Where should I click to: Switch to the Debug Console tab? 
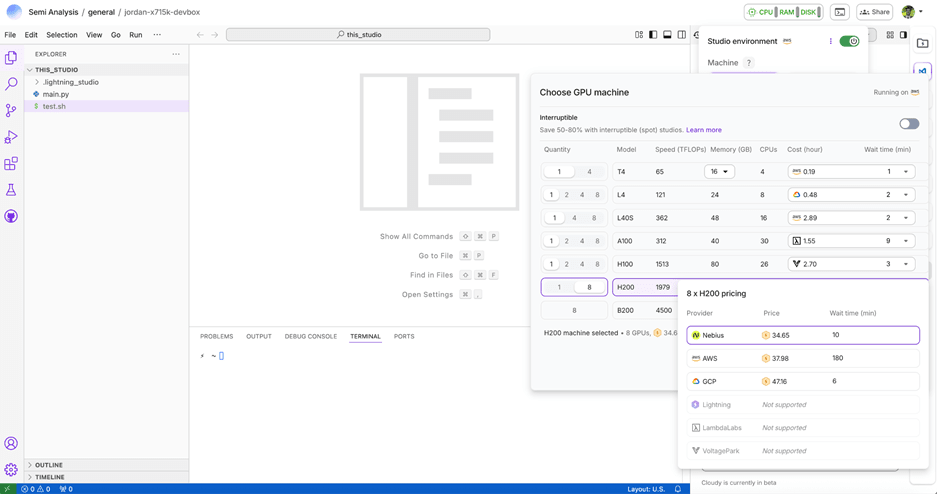coord(311,336)
